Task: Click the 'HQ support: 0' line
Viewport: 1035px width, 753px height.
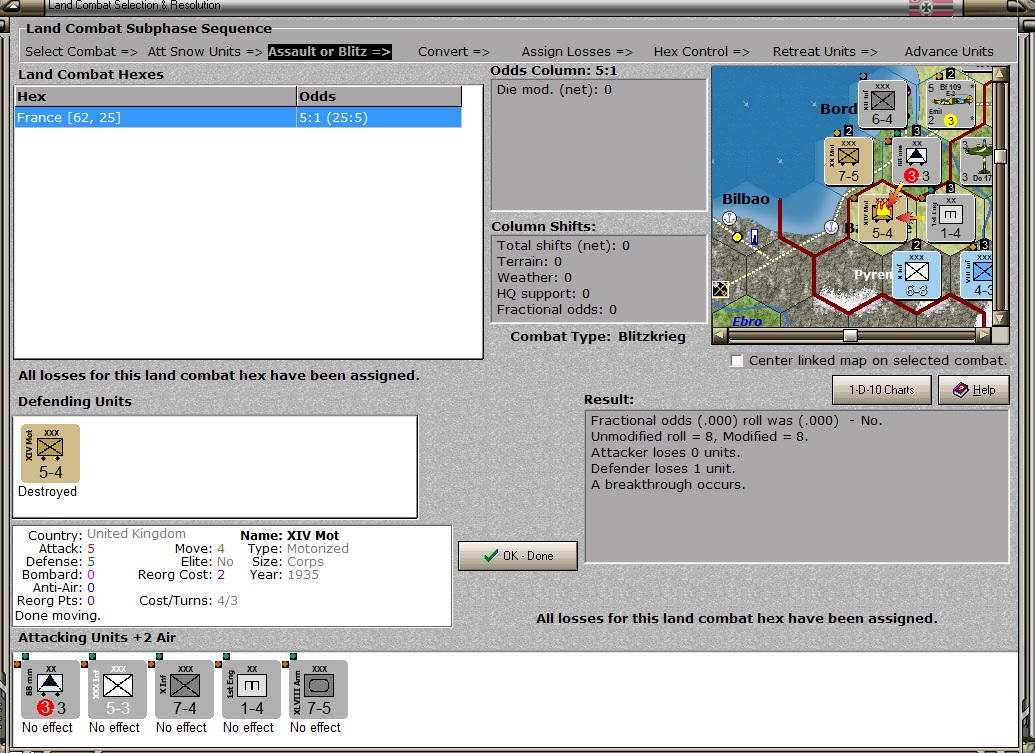Action: (543, 294)
